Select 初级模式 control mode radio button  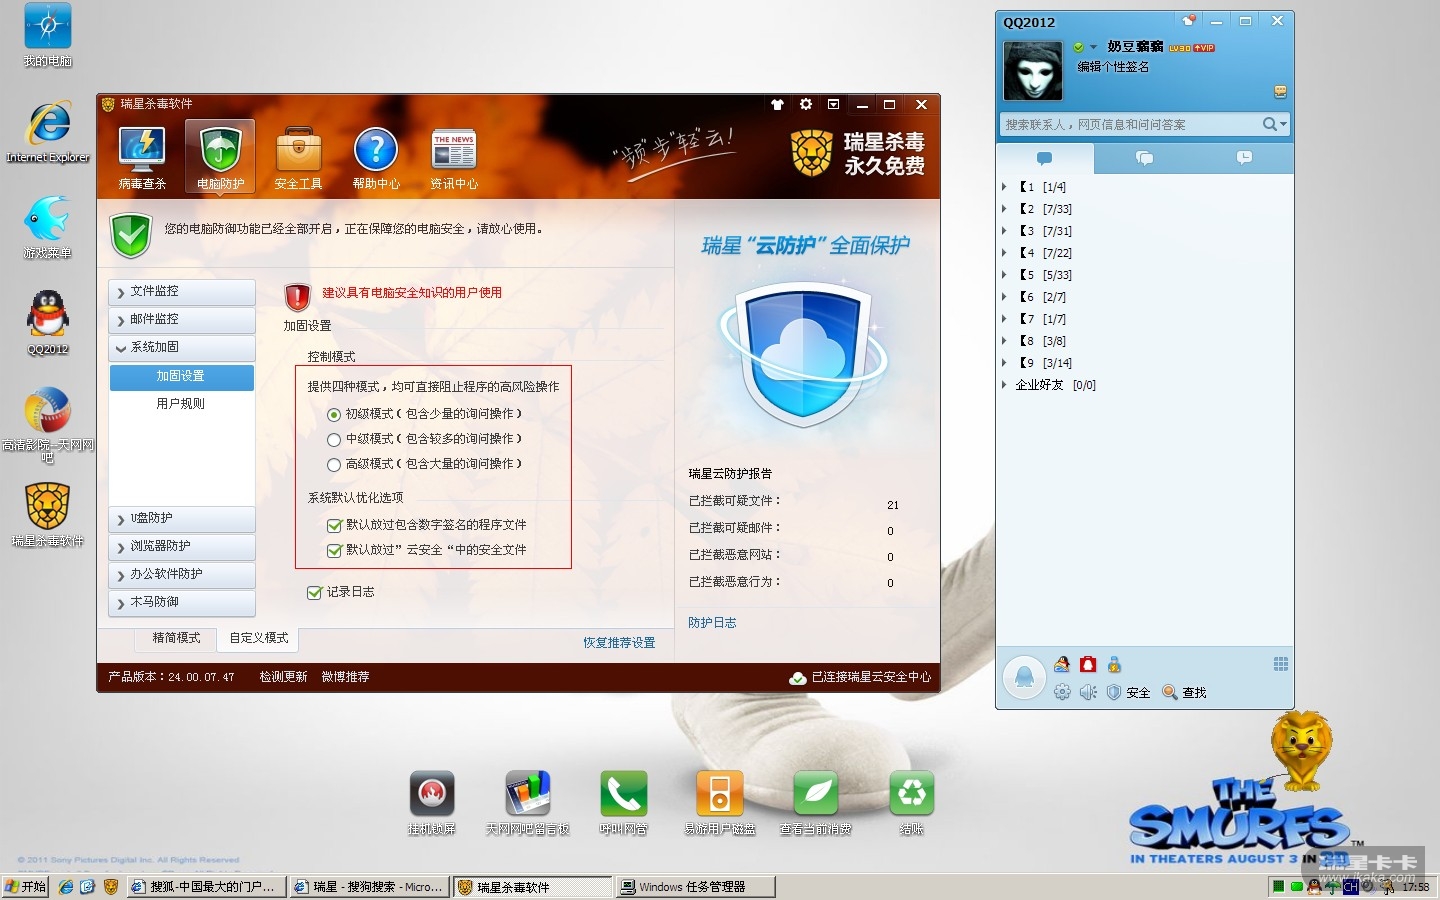pos(334,414)
